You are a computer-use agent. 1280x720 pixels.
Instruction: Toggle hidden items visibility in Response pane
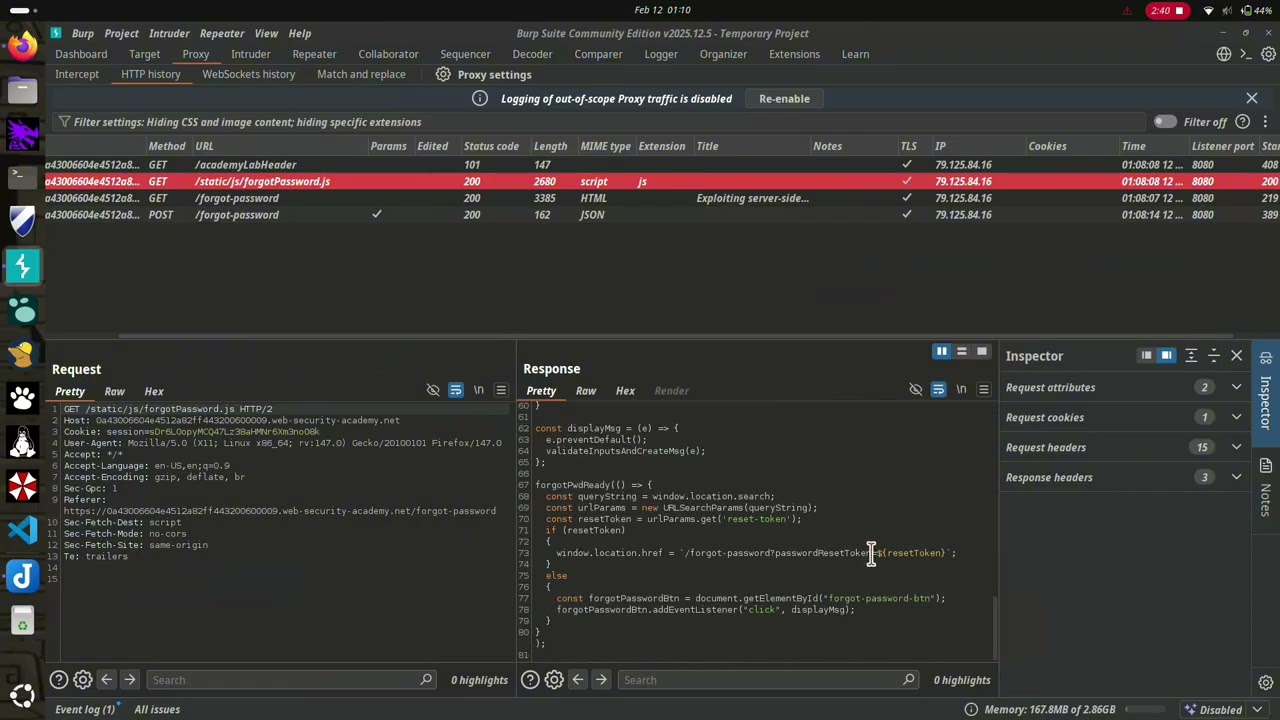[915, 390]
